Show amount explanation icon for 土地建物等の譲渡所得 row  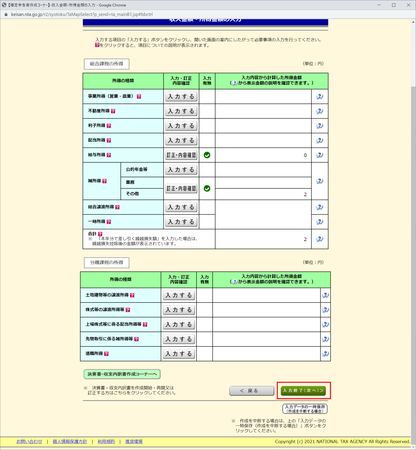pyautogui.click(x=326, y=295)
